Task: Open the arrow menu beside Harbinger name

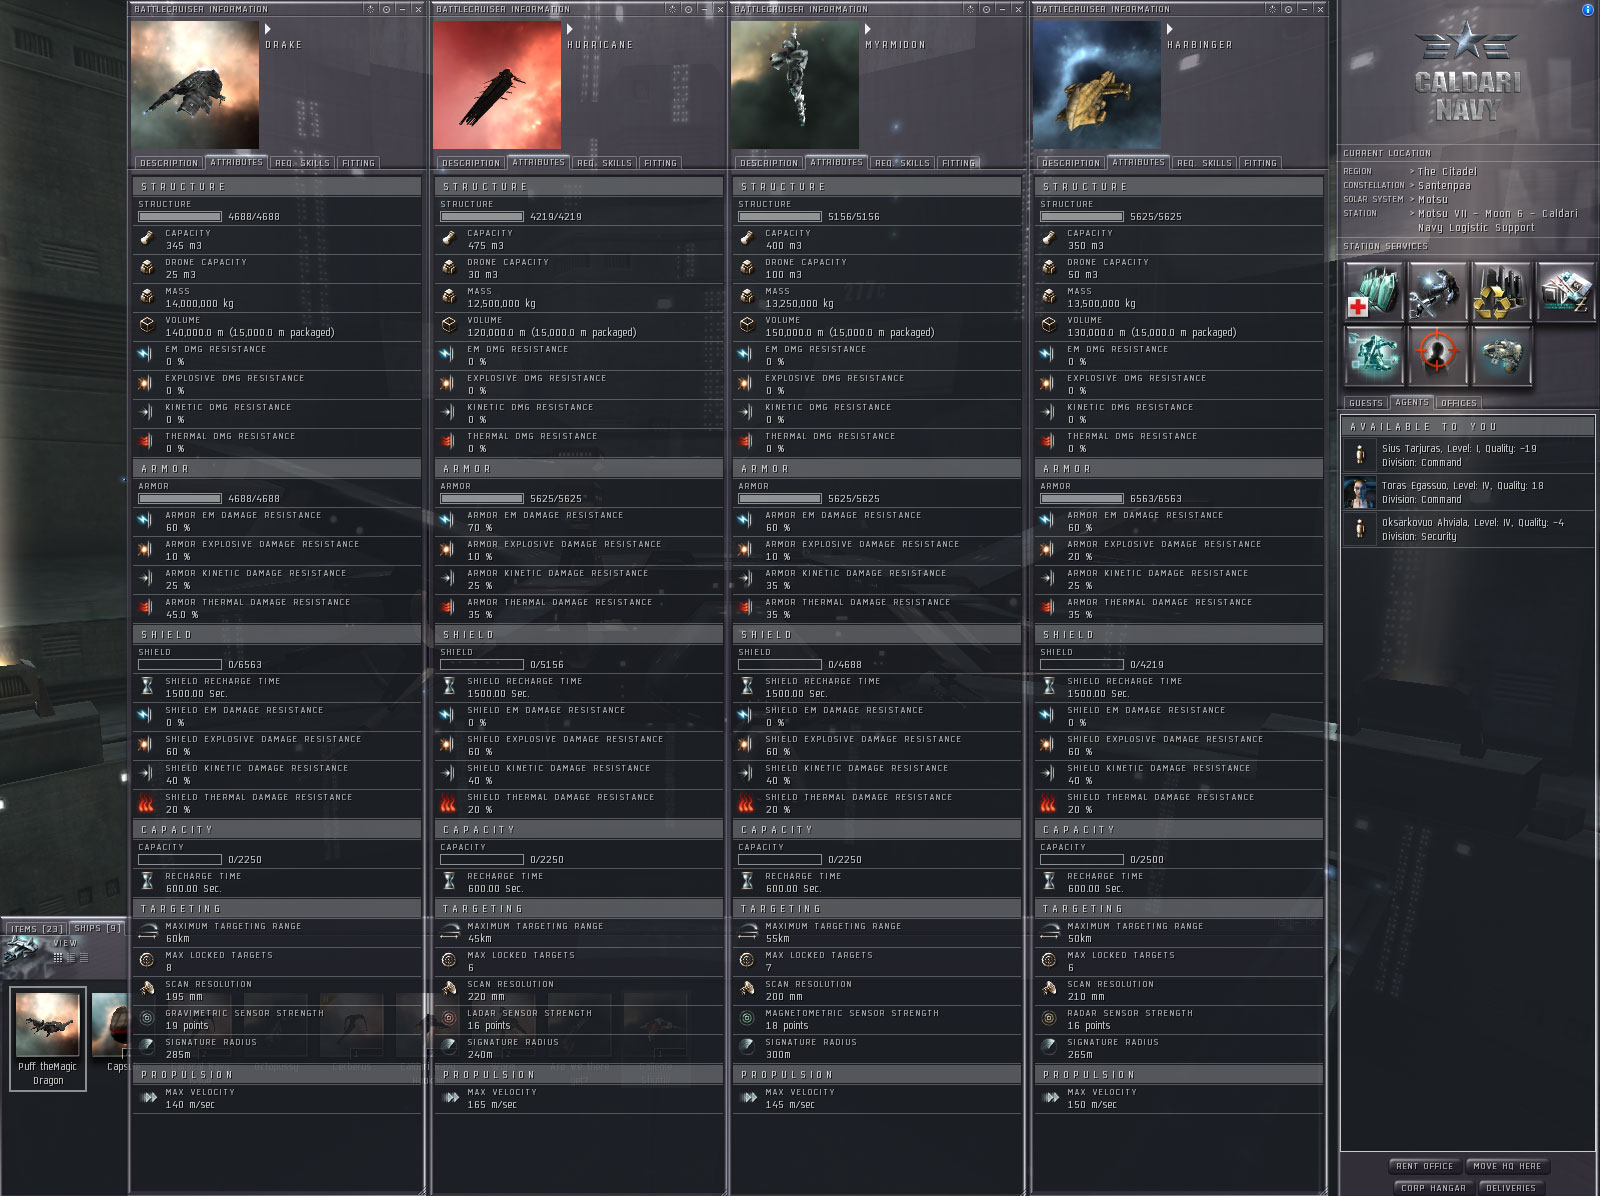Action: tap(1170, 29)
